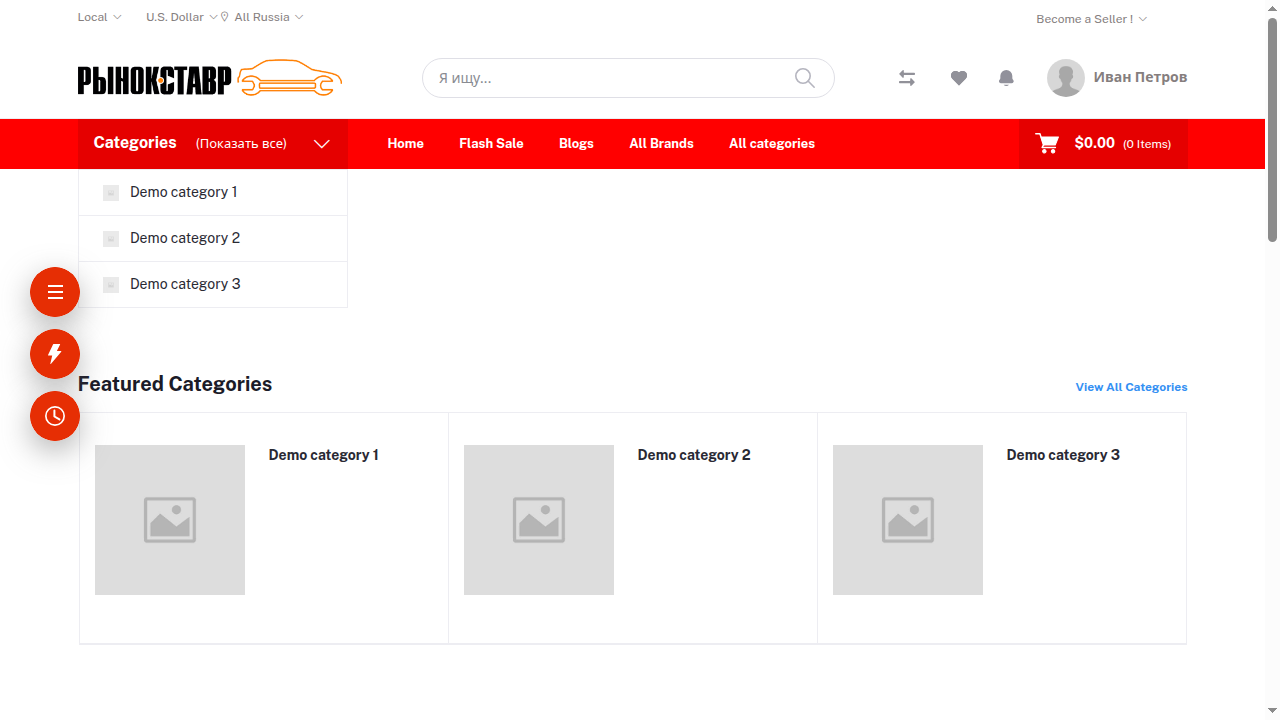
Task: Click the red clock floating button
Action: click(x=55, y=416)
